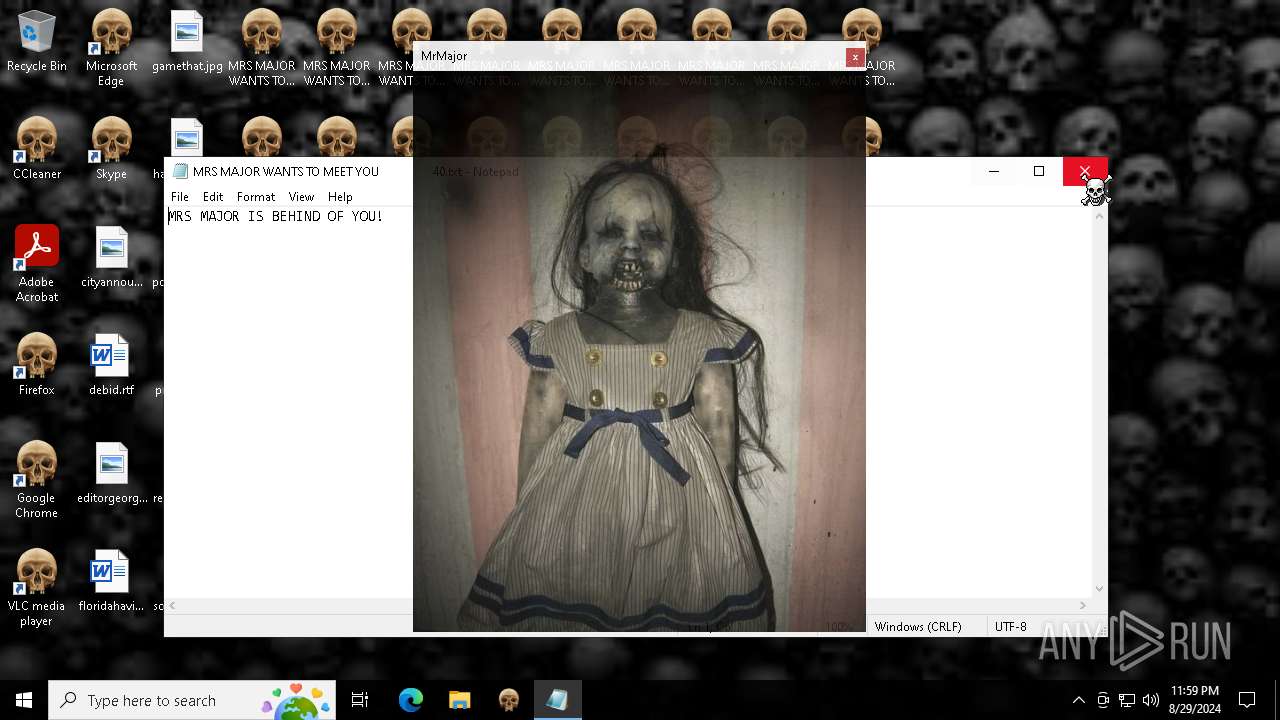
Task: Open Microsoft Edge from taskbar
Action: (411, 700)
